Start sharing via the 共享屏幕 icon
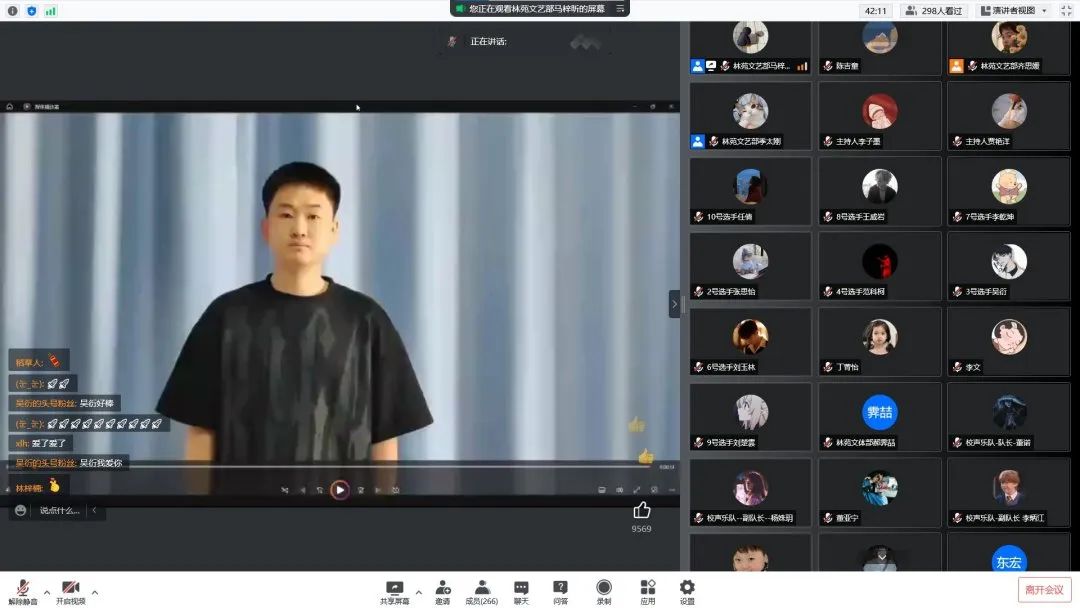Image resolution: width=1080 pixels, height=608 pixels. (x=395, y=587)
